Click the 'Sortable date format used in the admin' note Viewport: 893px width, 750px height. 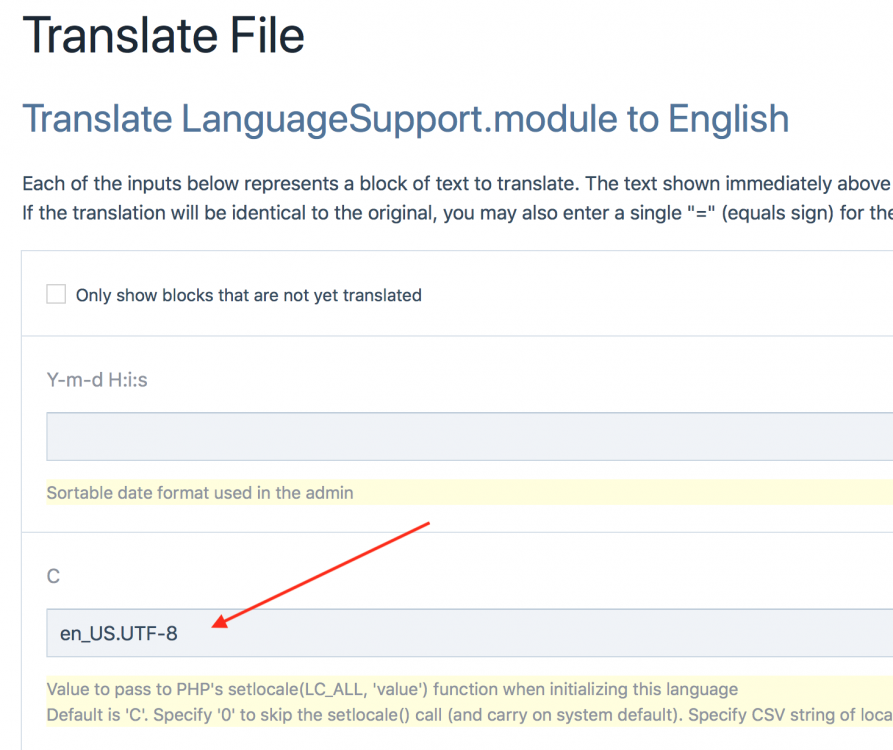(200, 492)
